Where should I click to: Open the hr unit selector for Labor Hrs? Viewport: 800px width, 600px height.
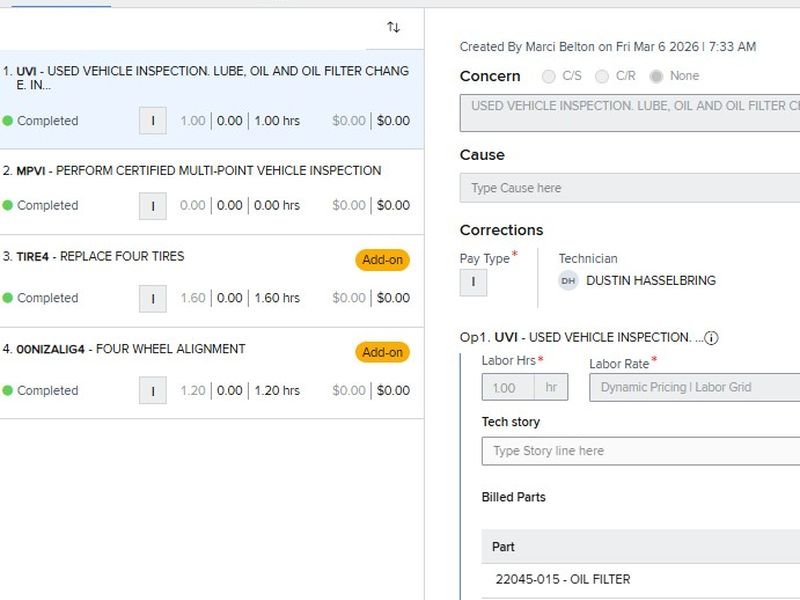[x=551, y=387]
